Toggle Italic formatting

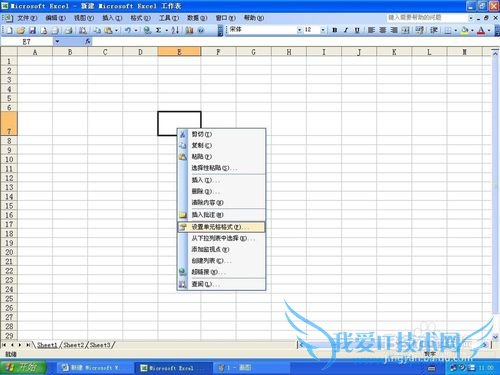pyautogui.click(x=346, y=30)
